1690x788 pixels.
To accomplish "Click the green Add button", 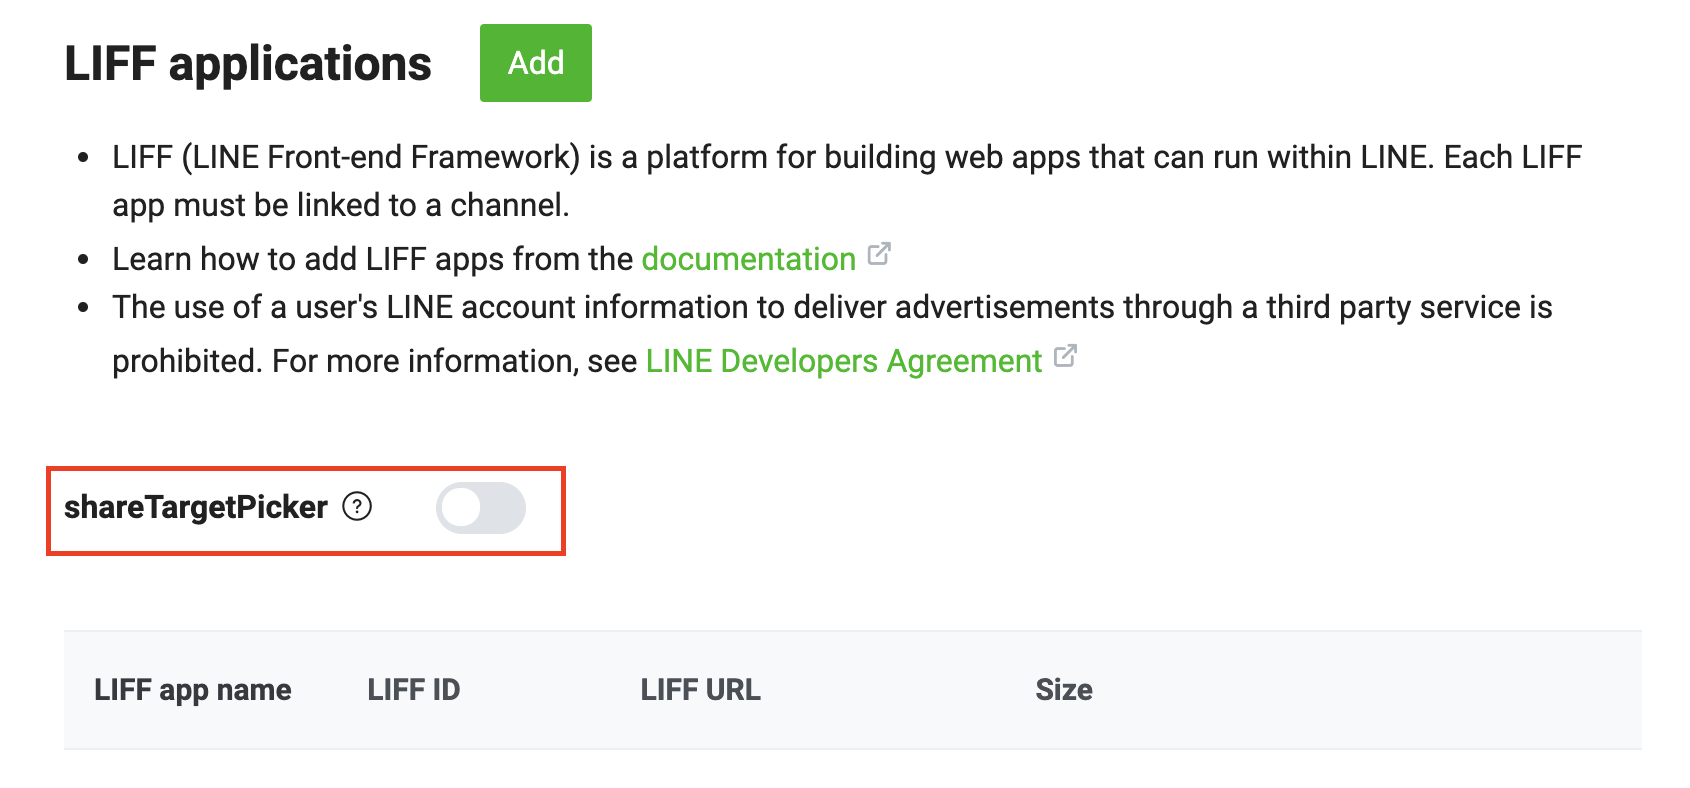I will [536, 63].
